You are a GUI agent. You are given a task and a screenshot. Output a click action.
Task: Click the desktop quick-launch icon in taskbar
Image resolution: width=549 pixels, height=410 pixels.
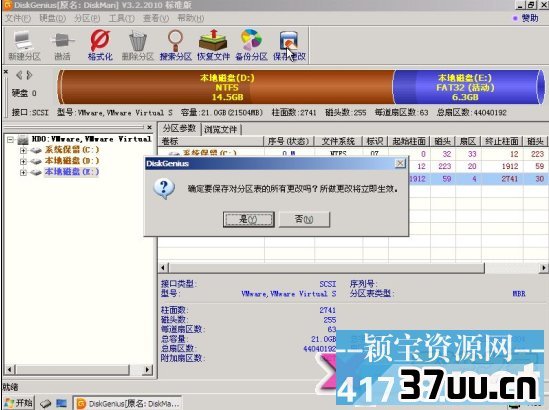[x=62, y=403]
